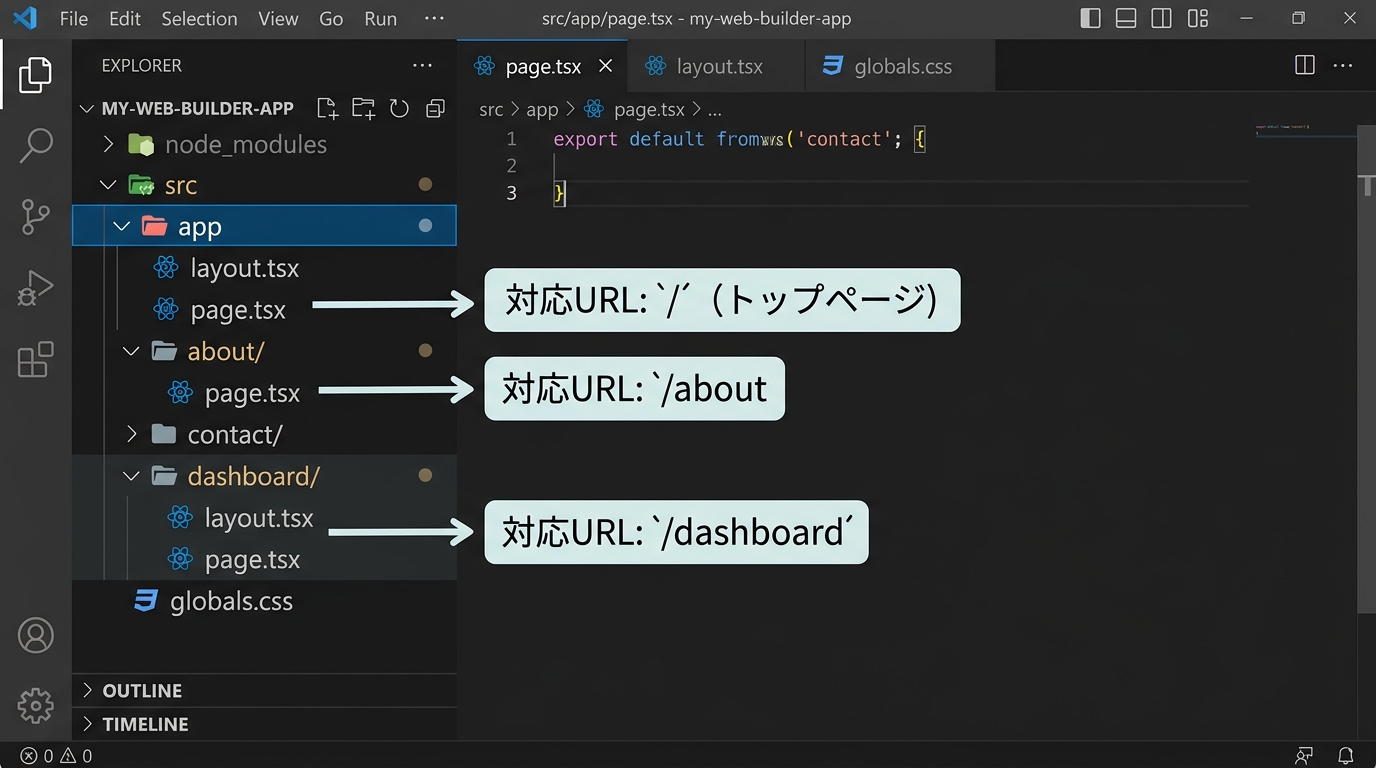This screenshot has height=768, width=1376.
Task: Refresh the Explorer file tree
Action: 399,108
